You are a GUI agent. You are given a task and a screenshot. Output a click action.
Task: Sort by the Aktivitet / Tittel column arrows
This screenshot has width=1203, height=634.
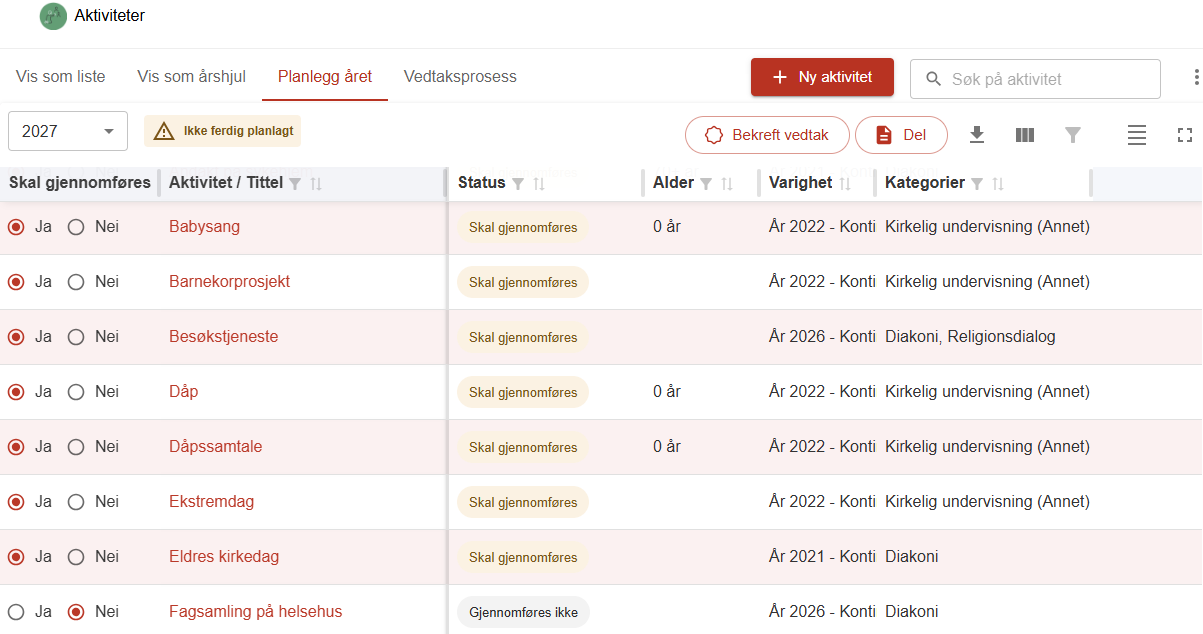pyautogui.click(x=316, y=183)
